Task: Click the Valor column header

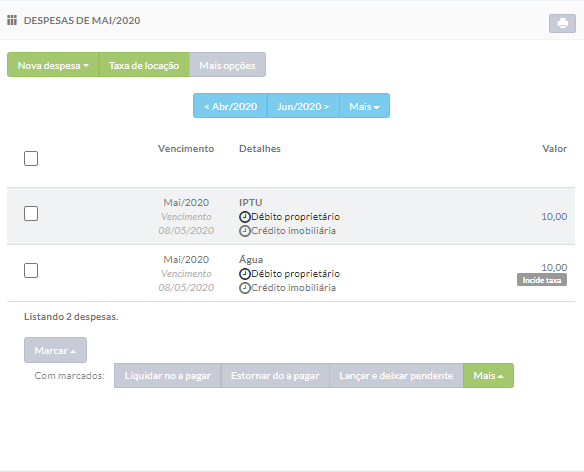Action: click(555, 149)
